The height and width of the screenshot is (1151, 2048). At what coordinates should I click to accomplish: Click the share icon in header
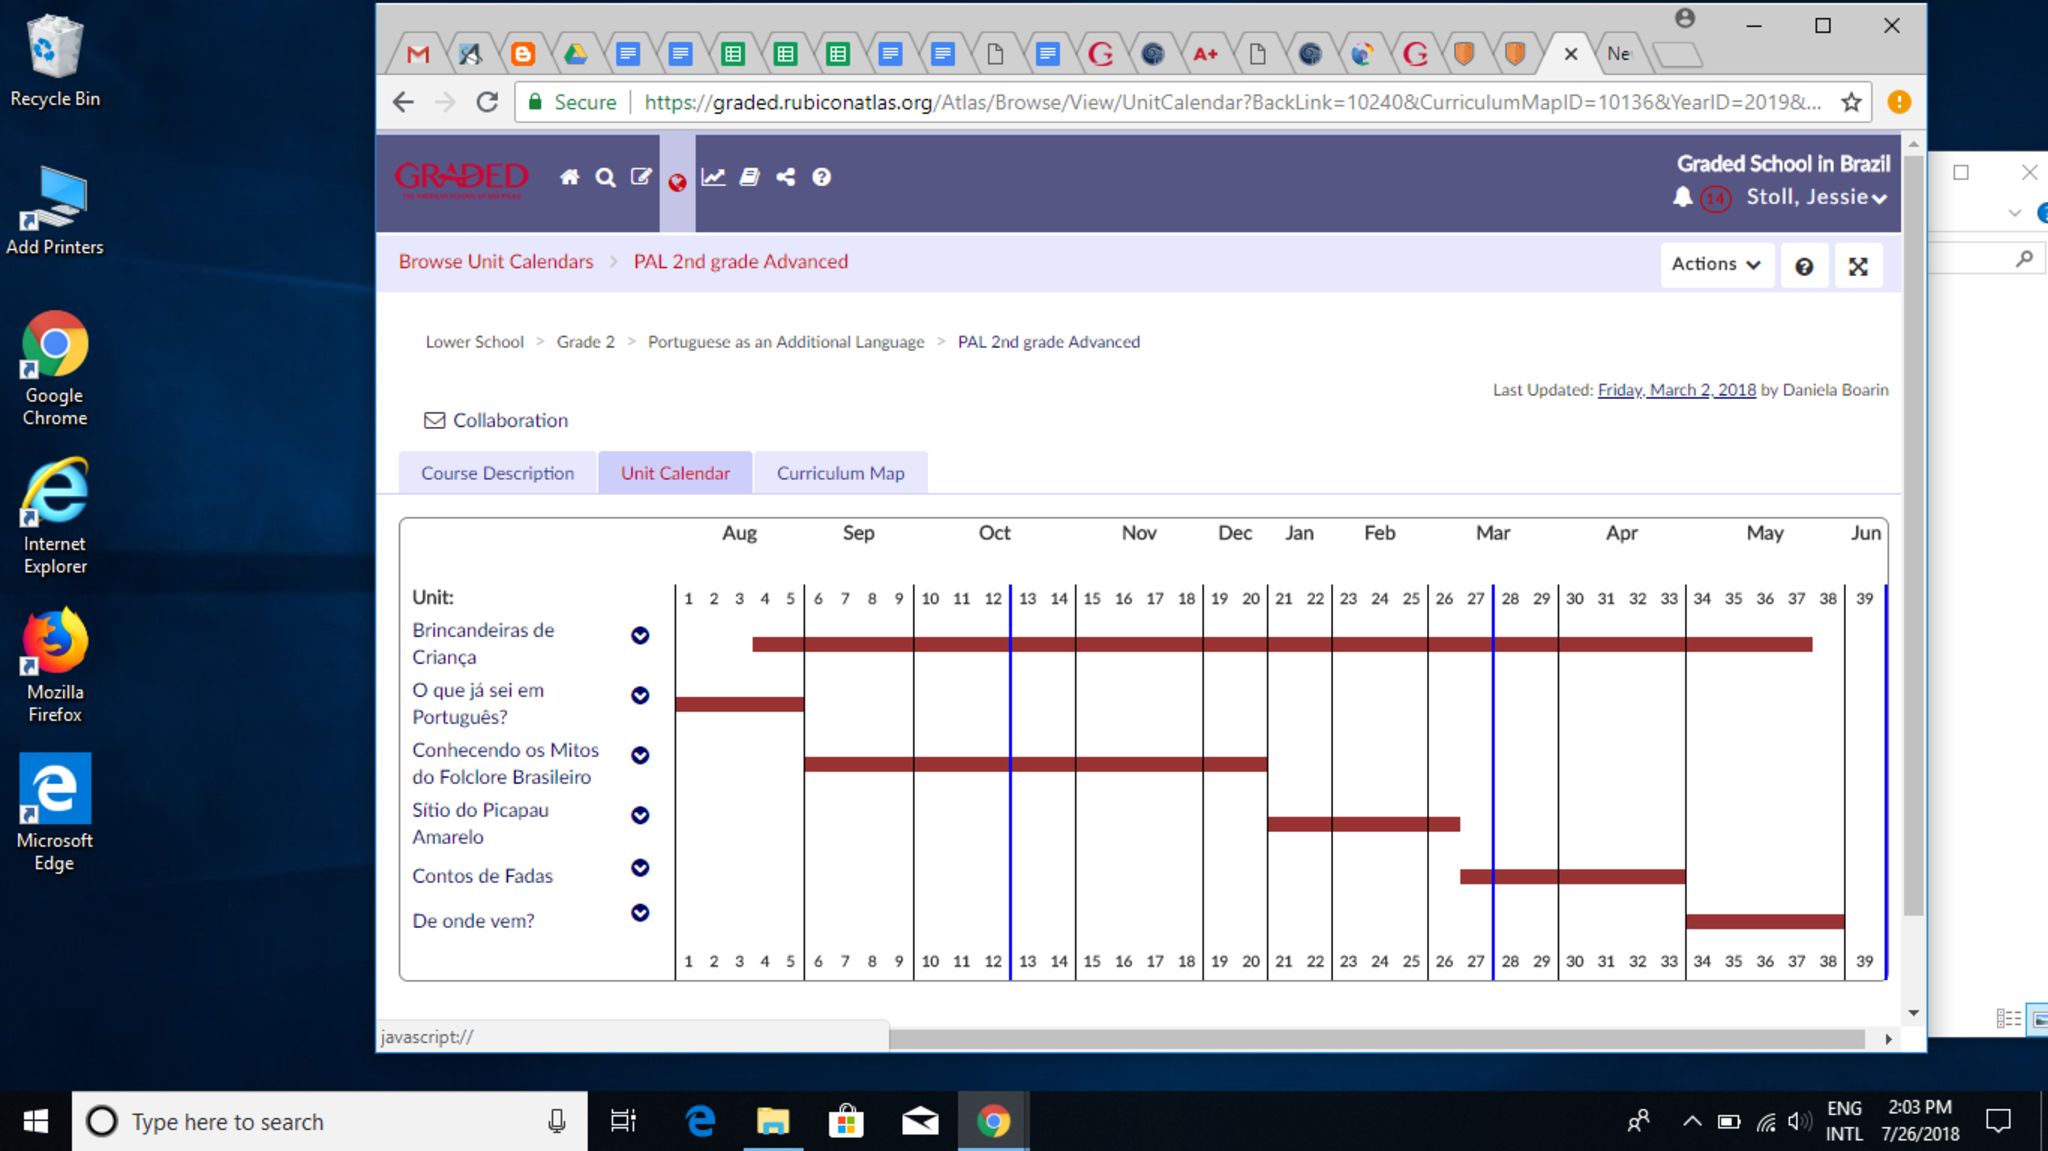[x=786, y=177]
